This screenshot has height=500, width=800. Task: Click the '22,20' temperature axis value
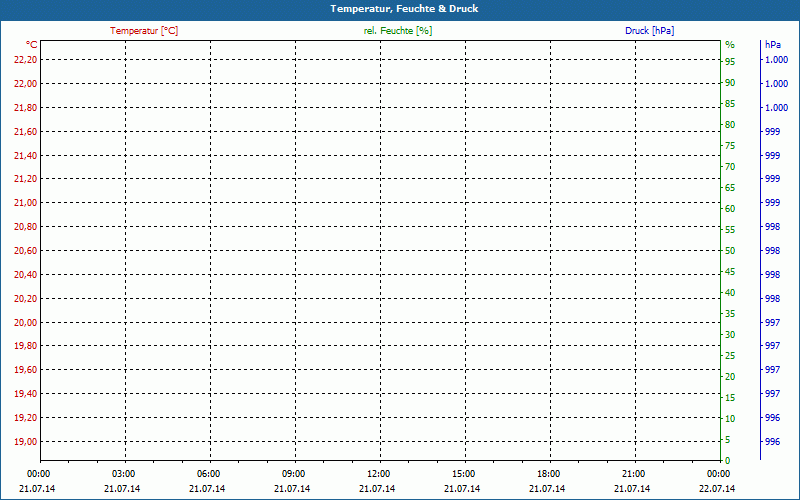(26, 60)
